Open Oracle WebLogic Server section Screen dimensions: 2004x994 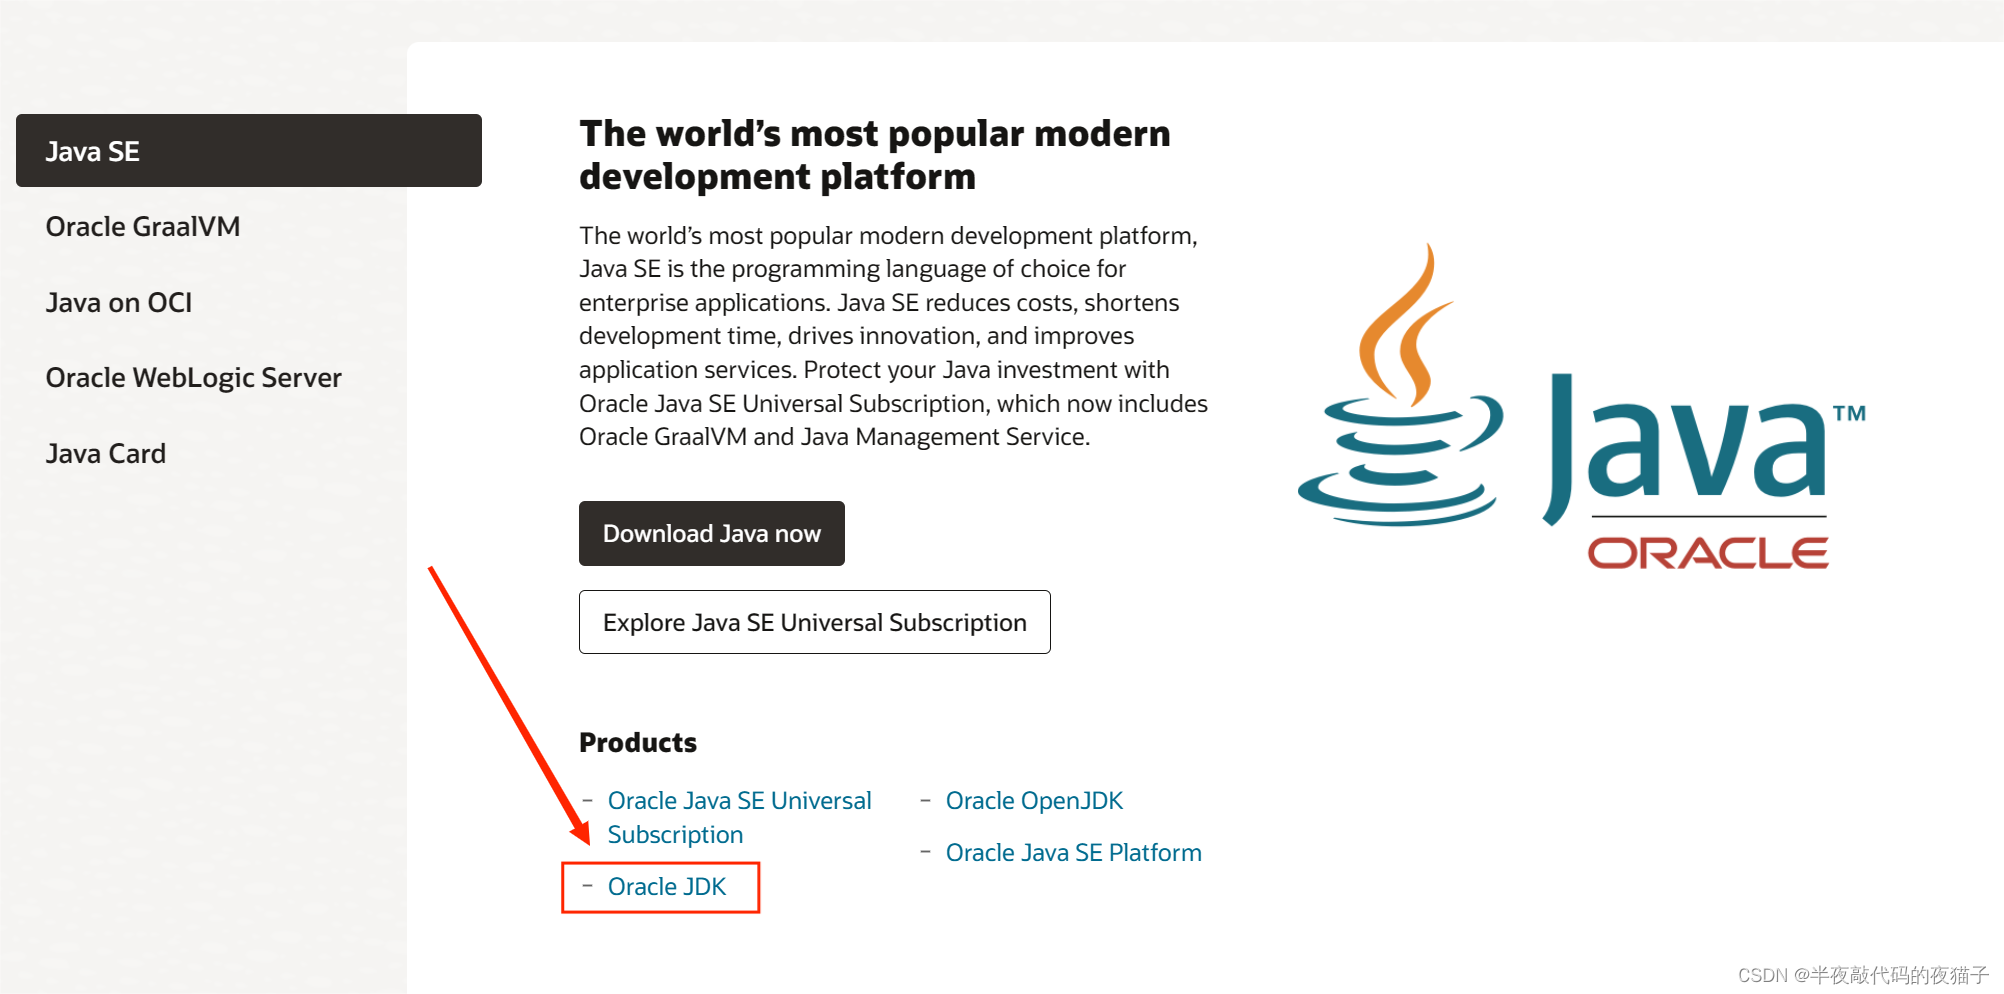pyautogui.click(x=194, y=378)
